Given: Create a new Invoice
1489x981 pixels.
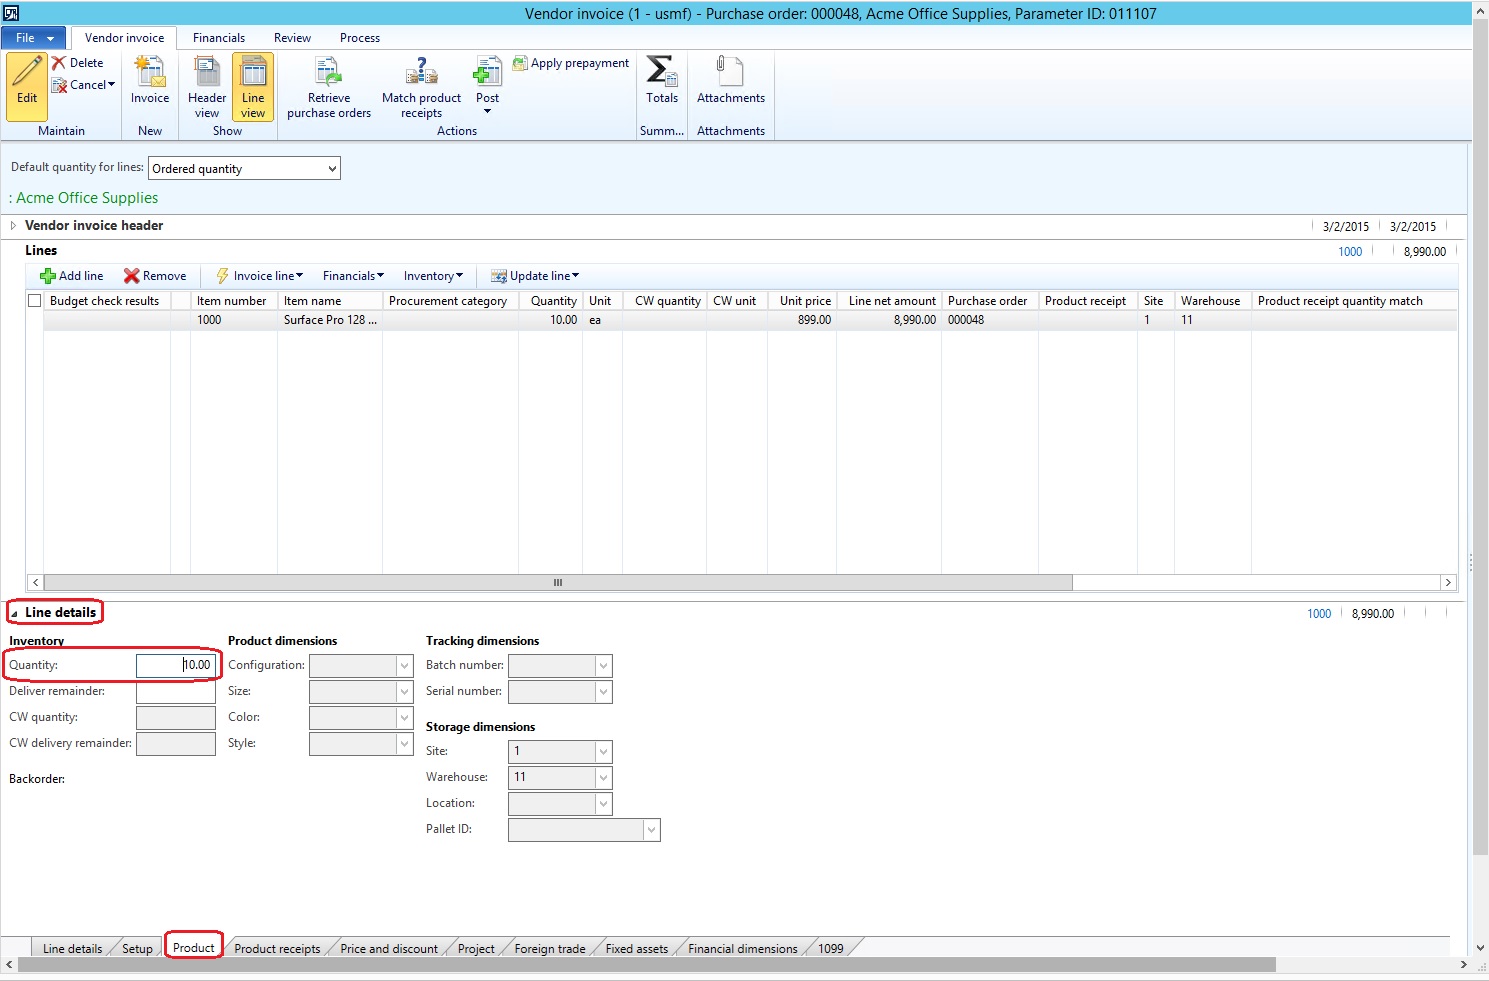Looking at the screenshot, I should 150,85.
